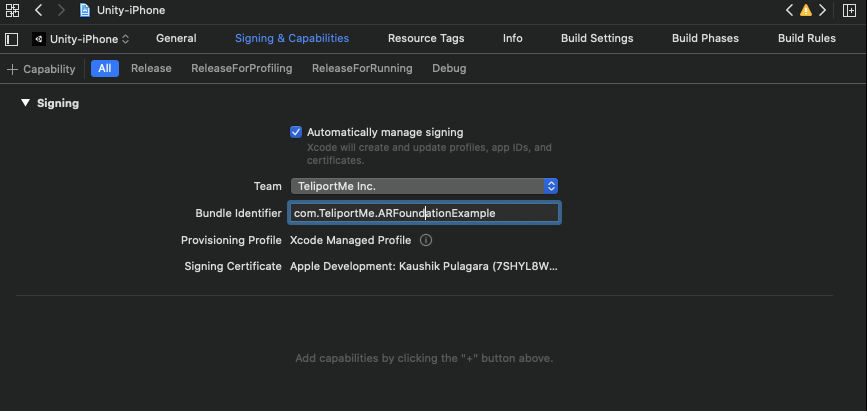Filter by ReleaseForProfiling configuration
The width and height of the screenshot is (867, 411).
point(242,69)
